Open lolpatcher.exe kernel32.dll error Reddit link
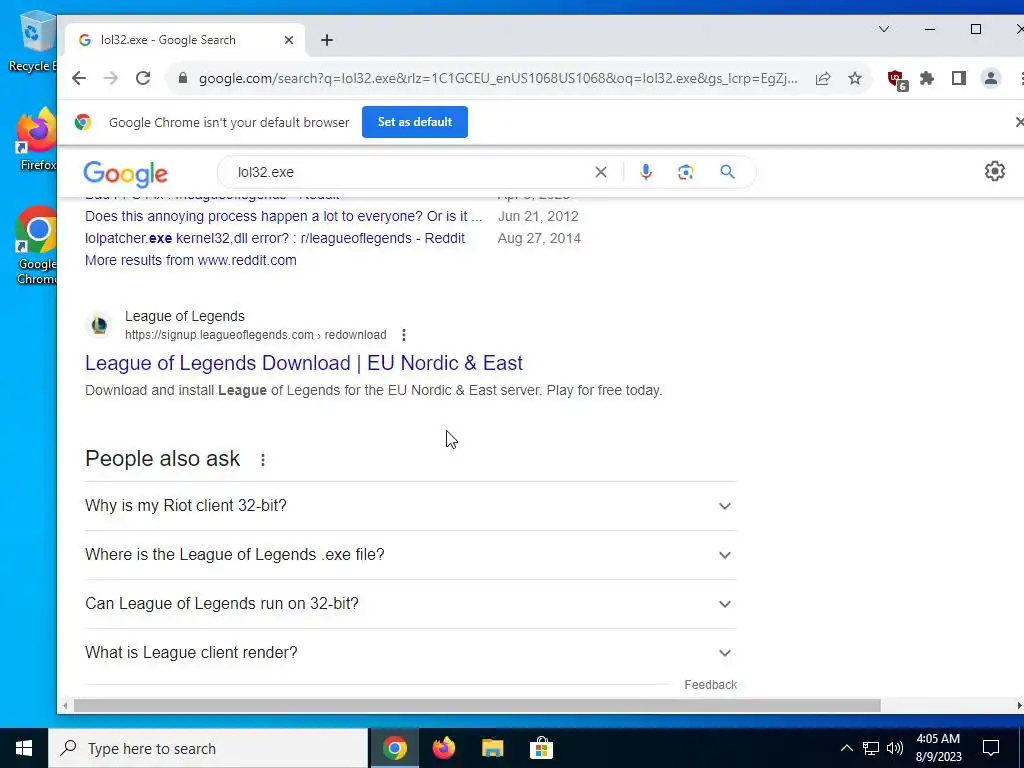The height and width of the screenshot is (768, 1024). [275, 238]
